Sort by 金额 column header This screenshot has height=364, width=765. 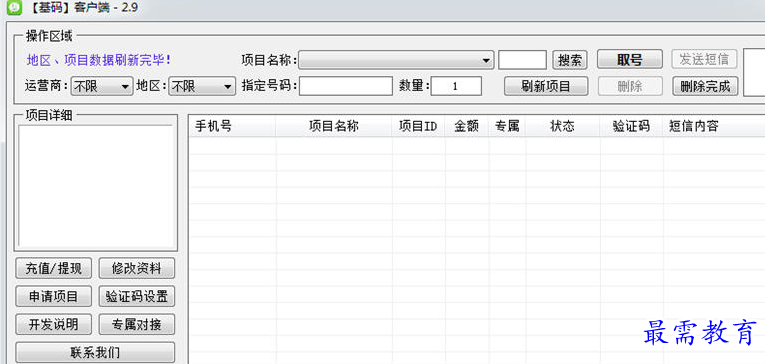(x=467, y=126)
